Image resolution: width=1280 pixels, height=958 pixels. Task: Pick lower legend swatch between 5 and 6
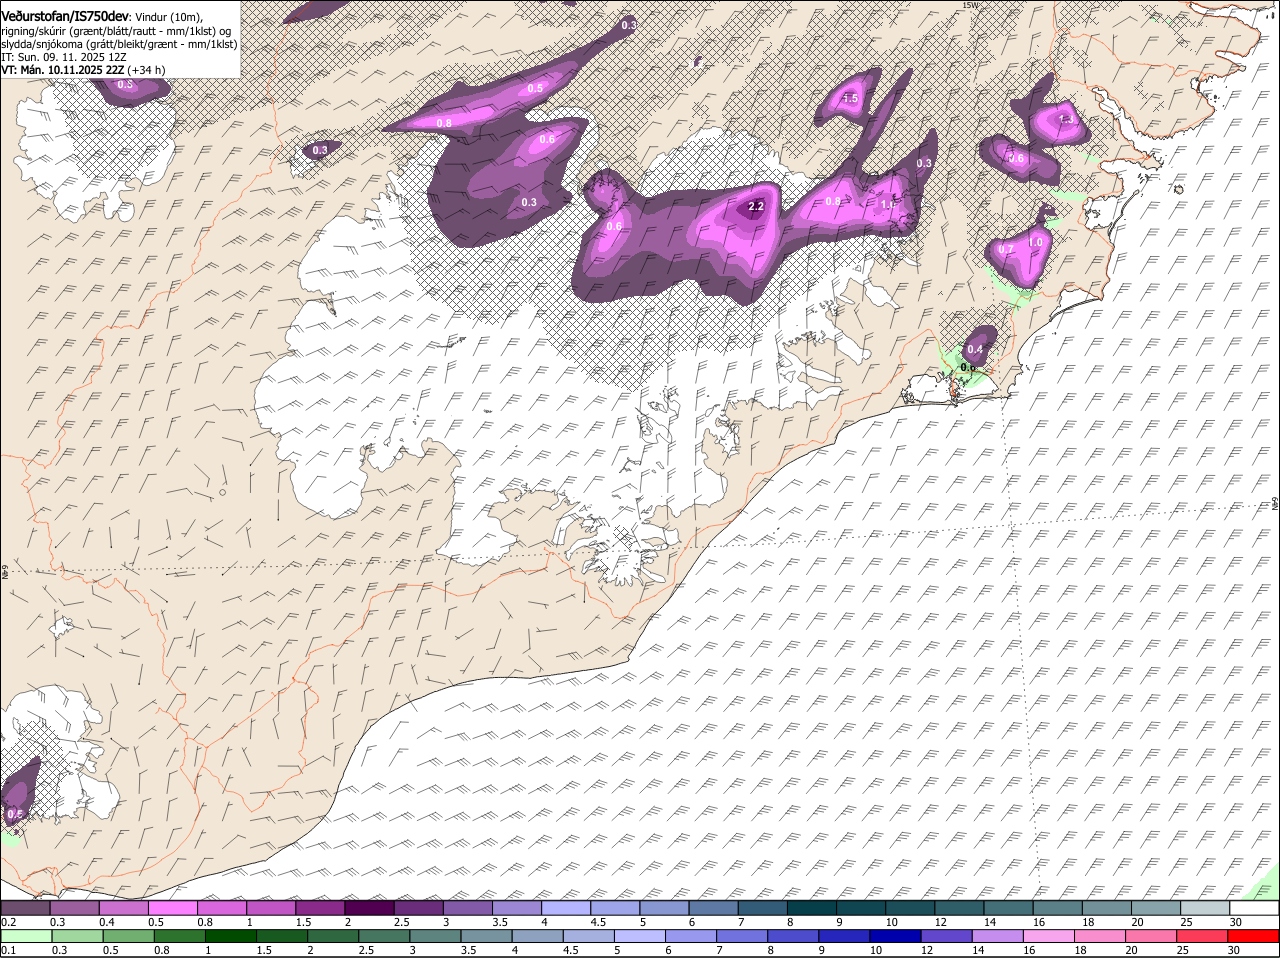[640, 936]
